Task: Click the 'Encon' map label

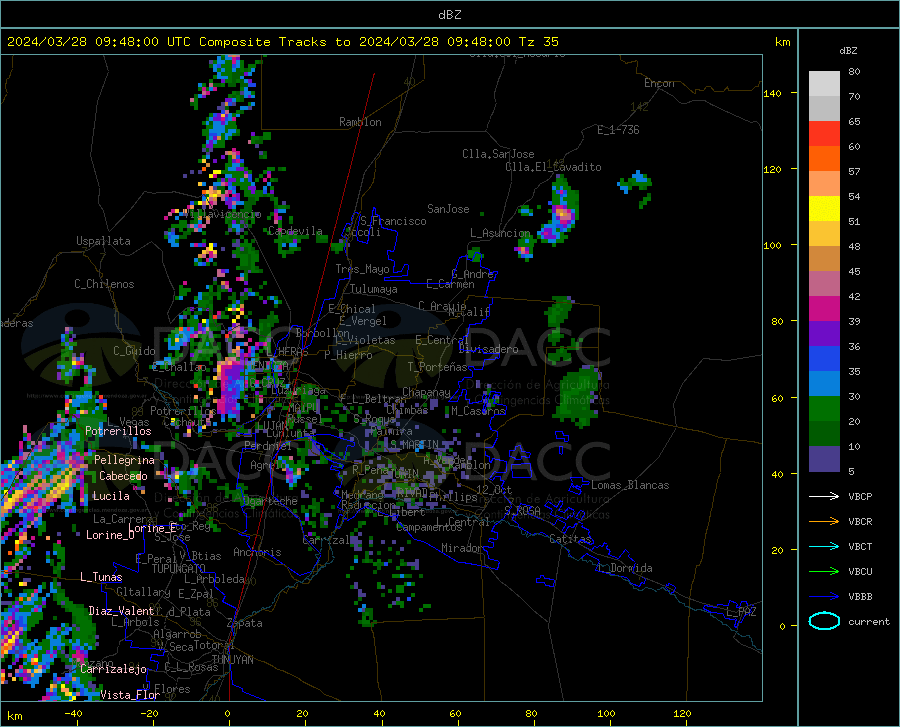Action: click(x=659, y=83)
